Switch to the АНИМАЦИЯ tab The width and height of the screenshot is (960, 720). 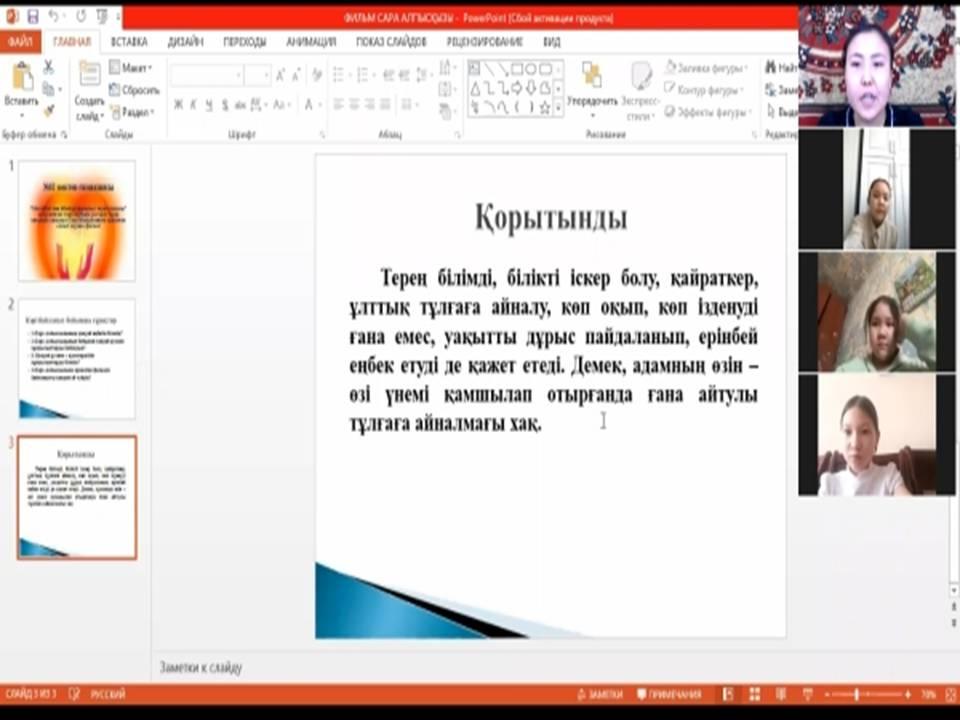coord(311,42)
